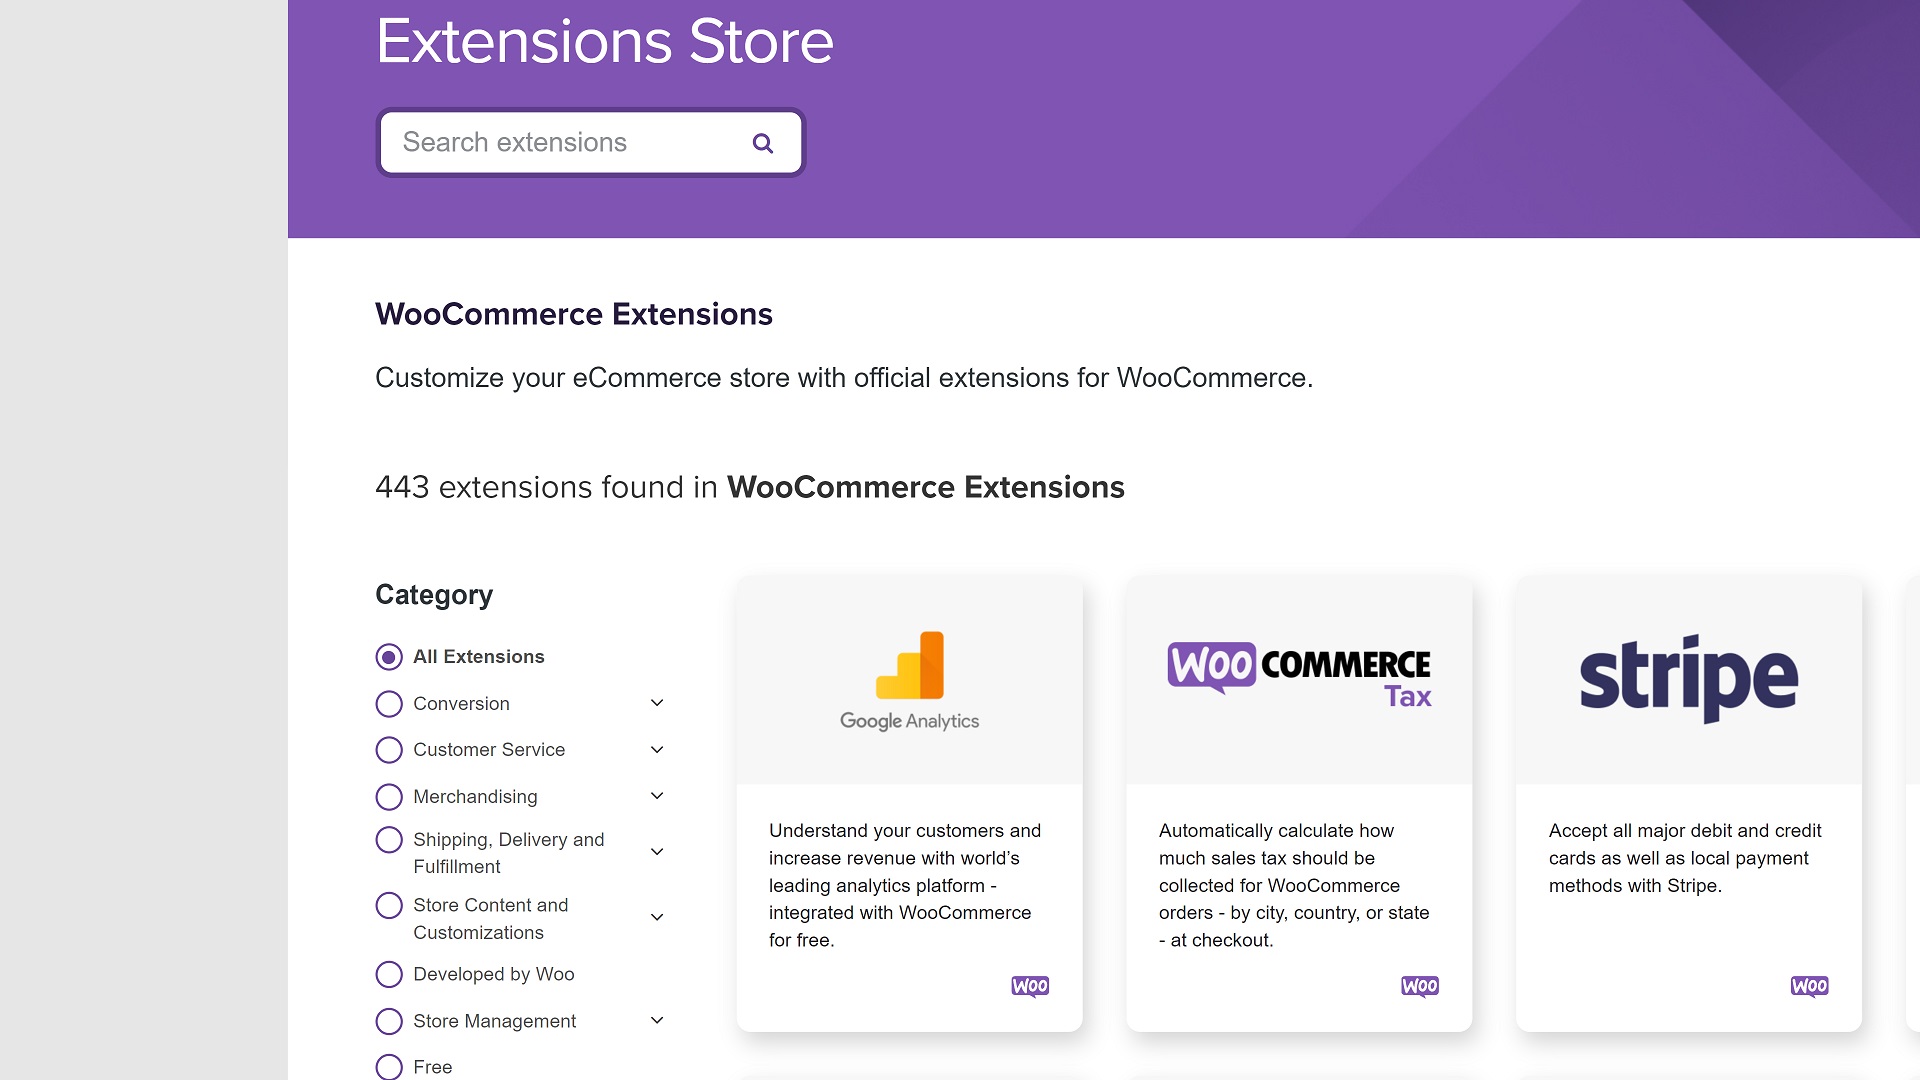This screenshot has width=1920, height=1080.
Task: Click the Woo logo on WooCommerce Tax card
Action: (x=1419, y=985)
